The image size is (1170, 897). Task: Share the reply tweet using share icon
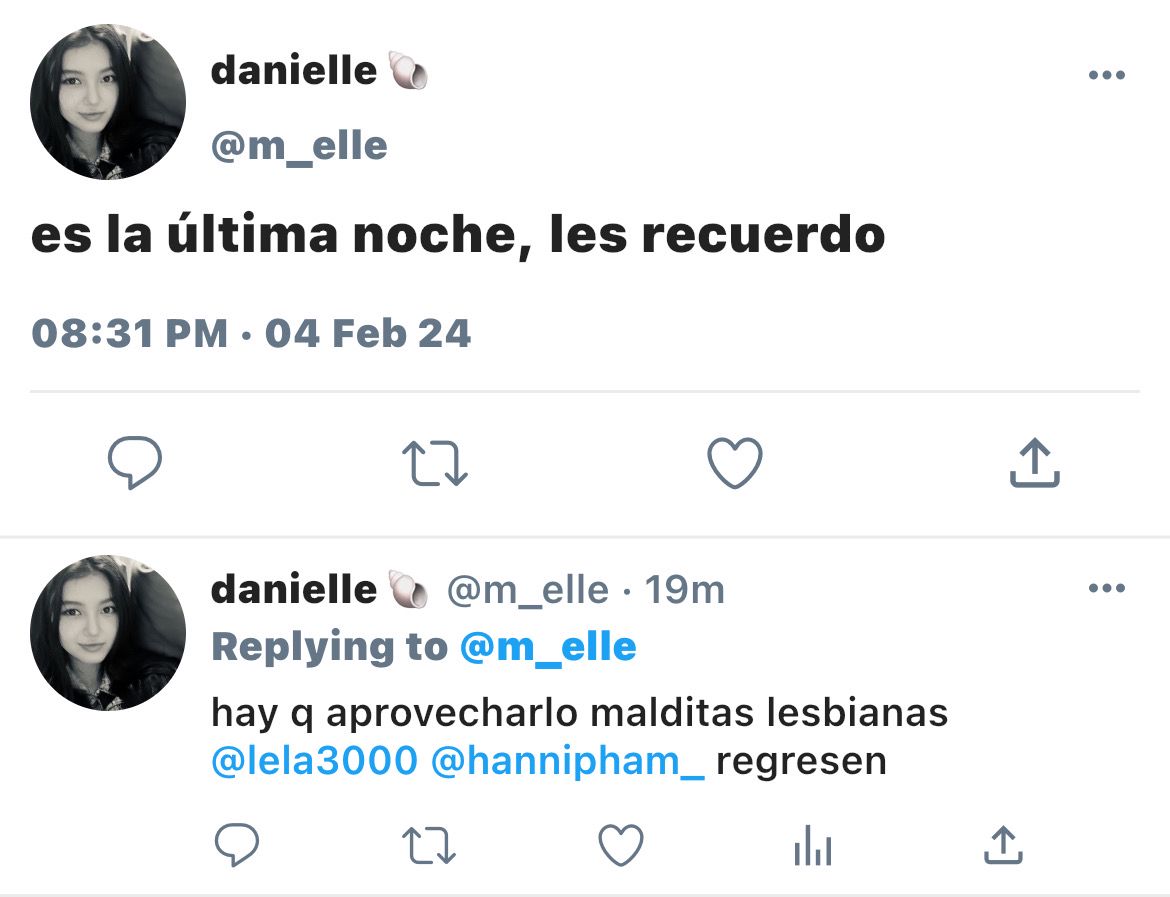pyautogui.click(x=1003, y=845)
